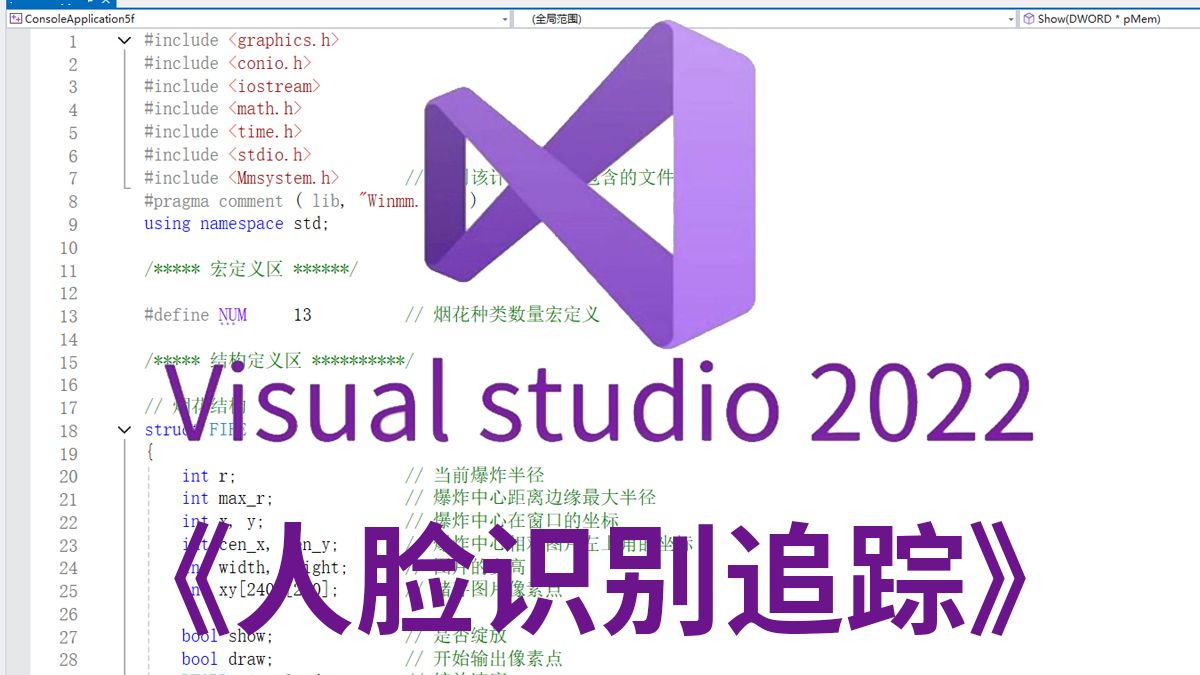The width and height of the screenshot is (1200, 675).
Task: Click the '/***** 结构定义区' comment on line 15
Action: pyautogui.click(x=279, y=362)
